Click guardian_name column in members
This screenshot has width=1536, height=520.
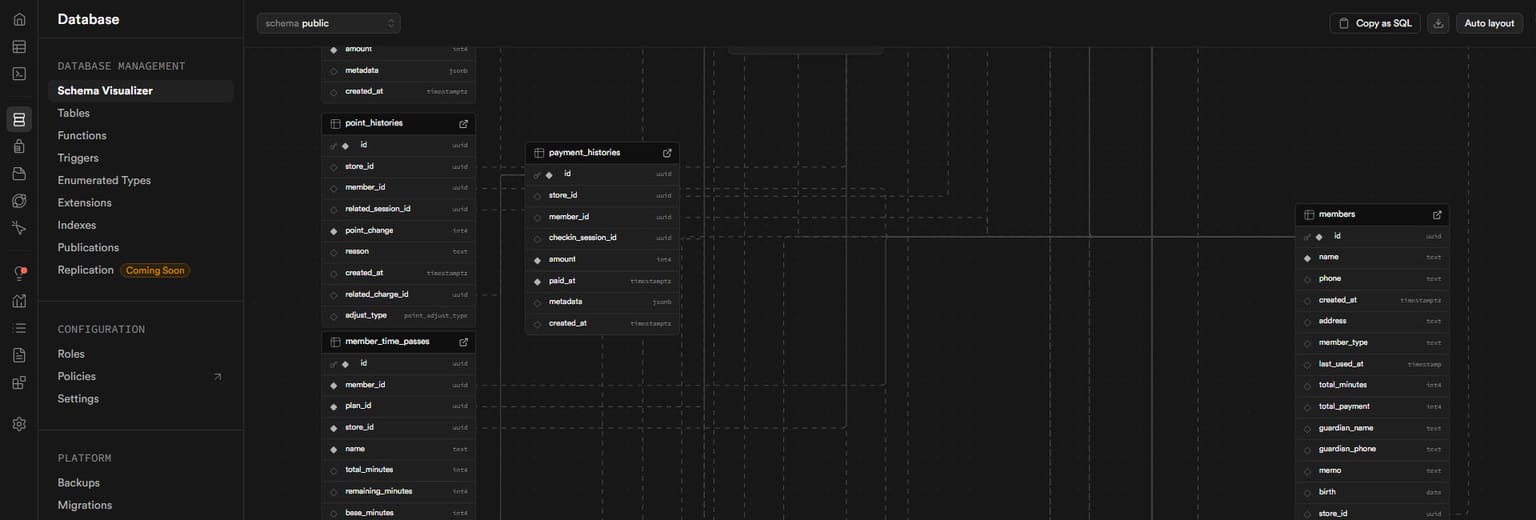pyautogui.click(x=1372, y=428)
